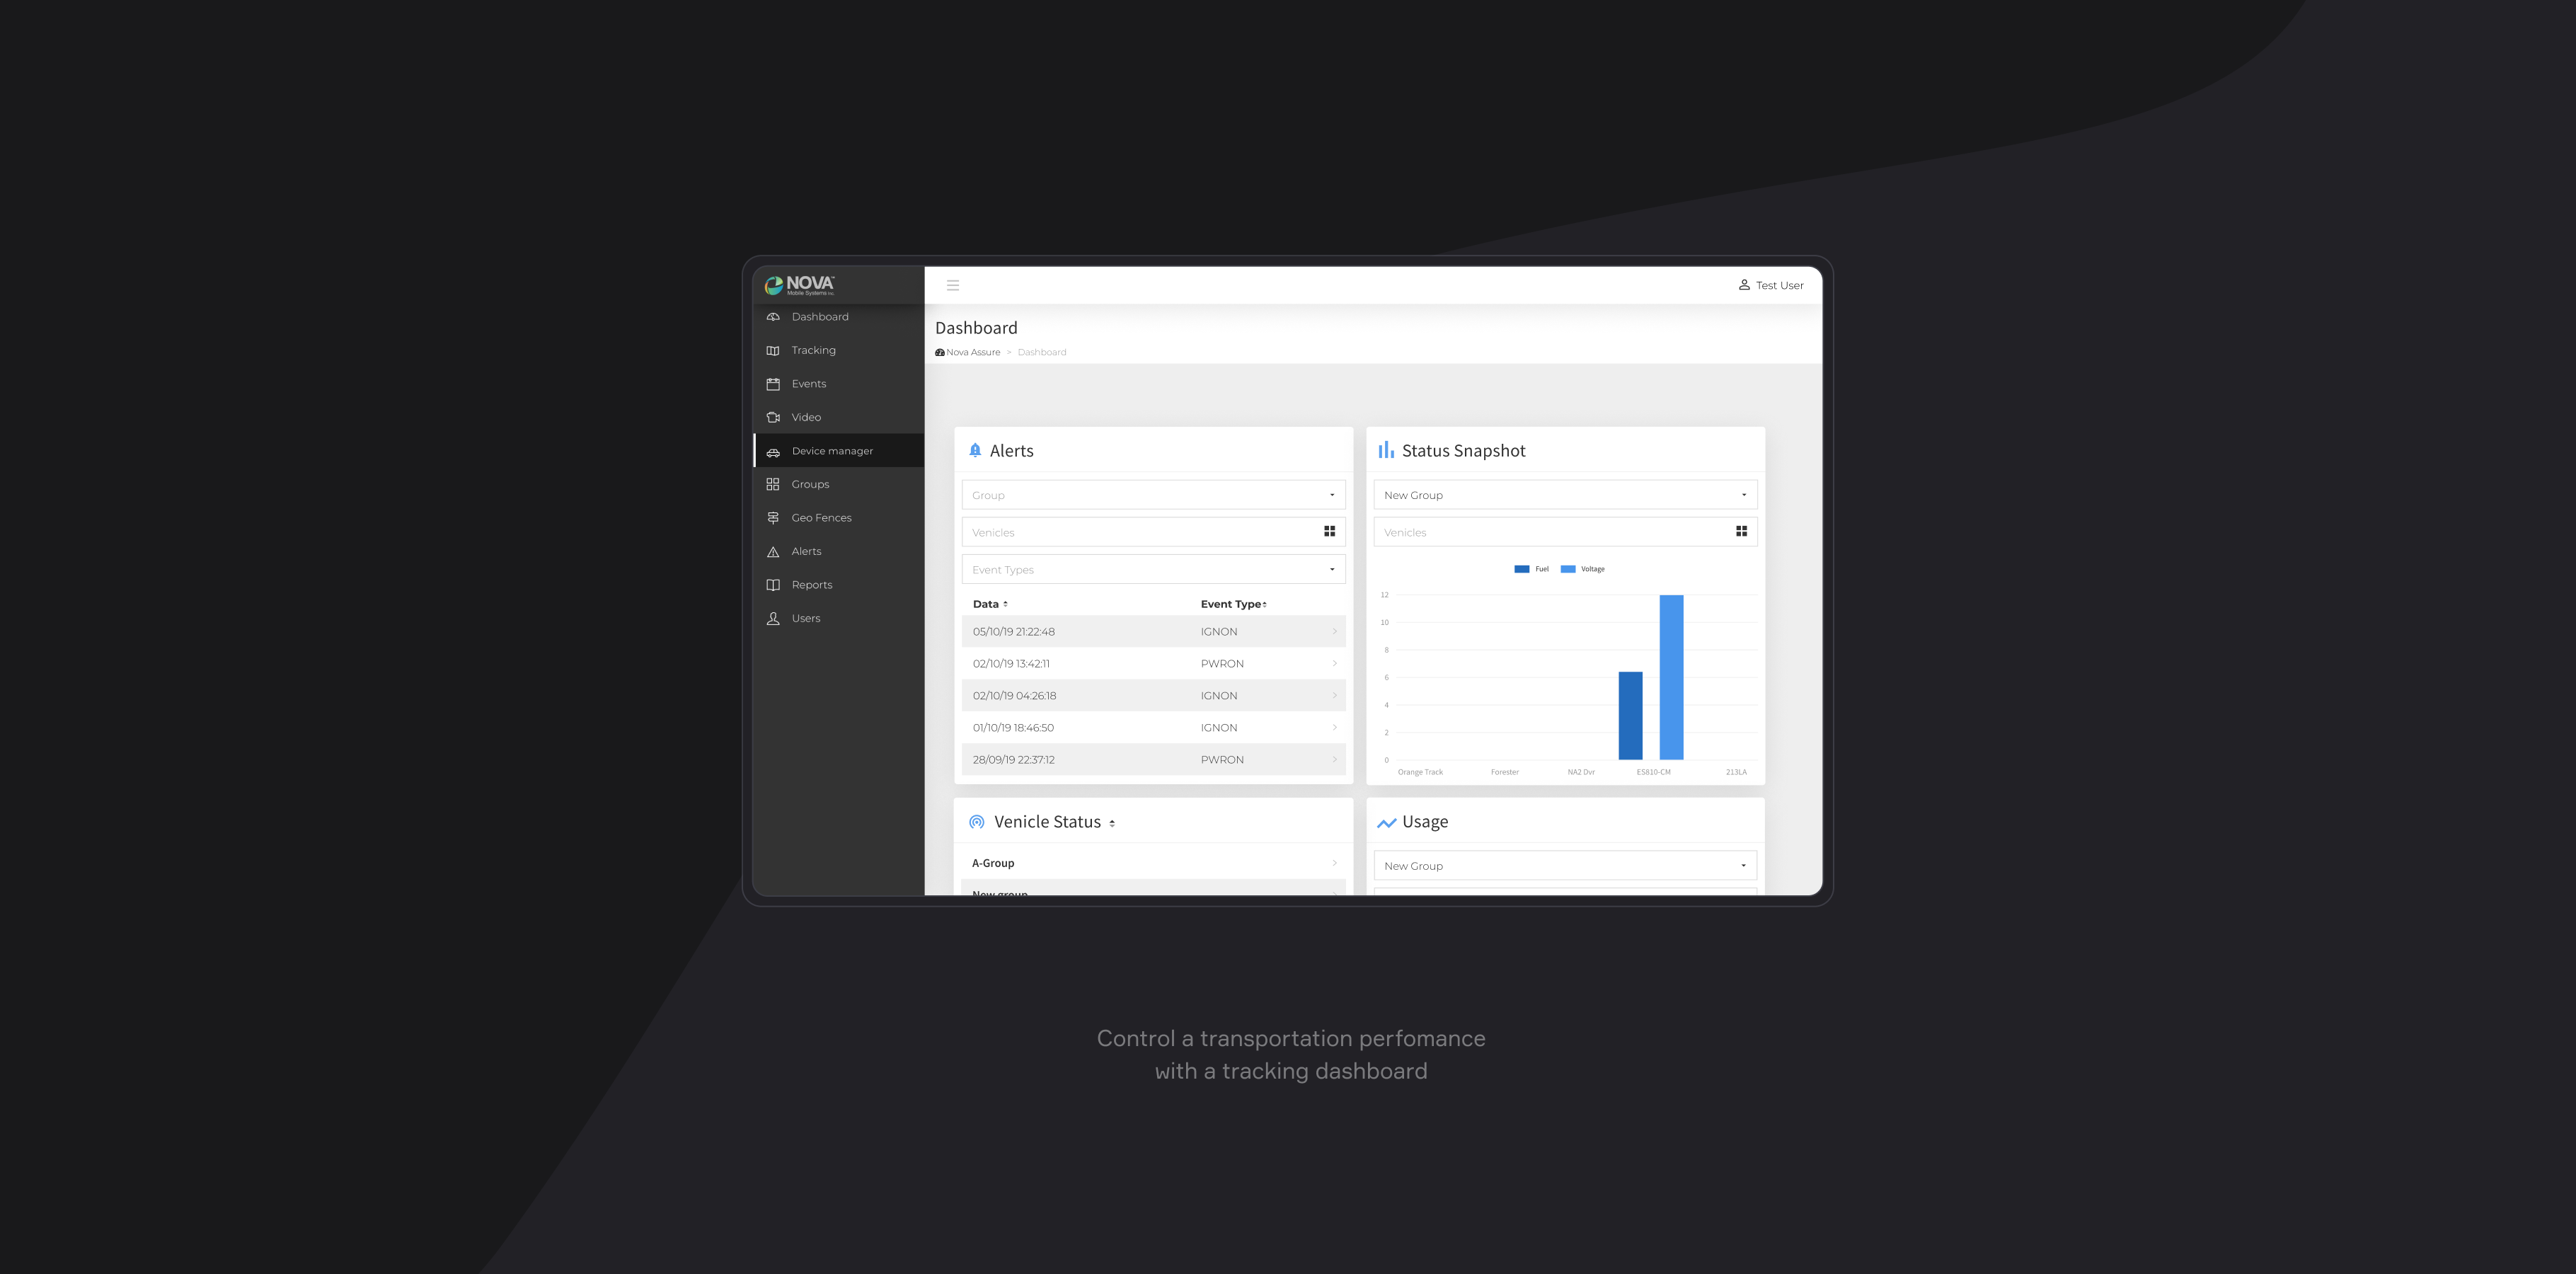This screenshot has width=2576, height=1274.
Task: Open vehicle grid picker in Status Snapshot
Action: coord(1741,532)
